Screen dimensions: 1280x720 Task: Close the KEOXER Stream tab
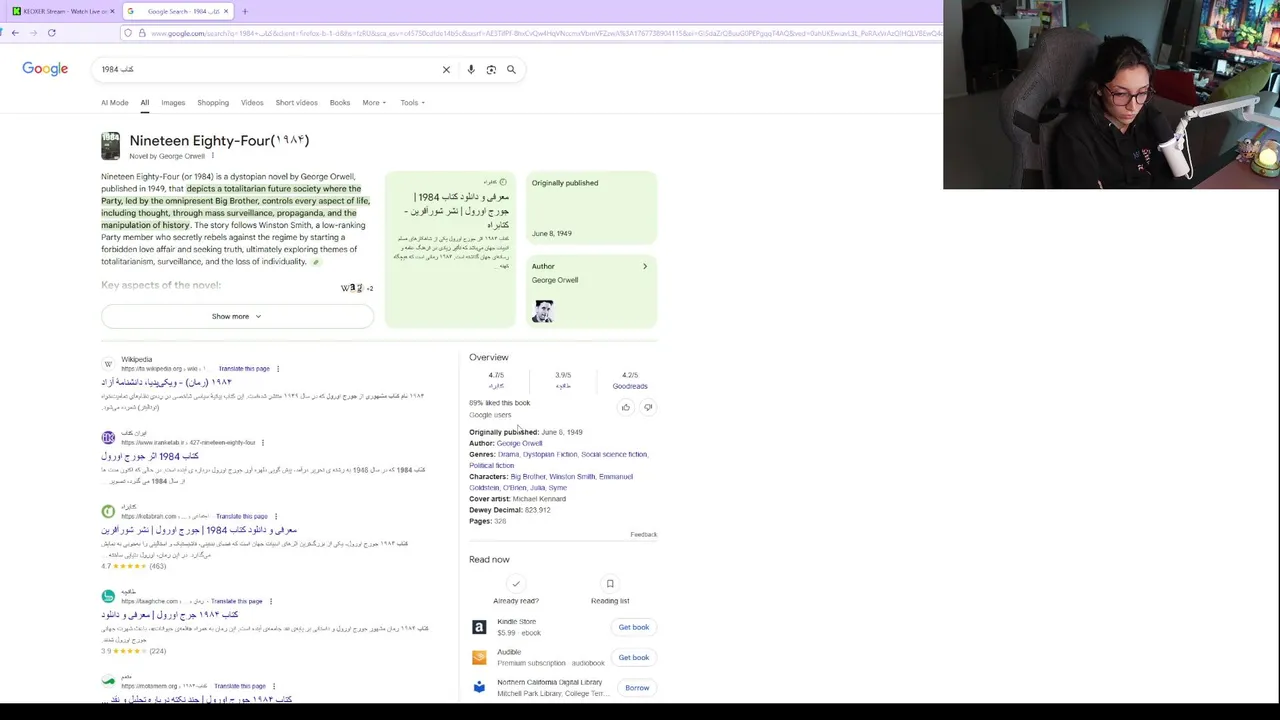click(112, 11)
